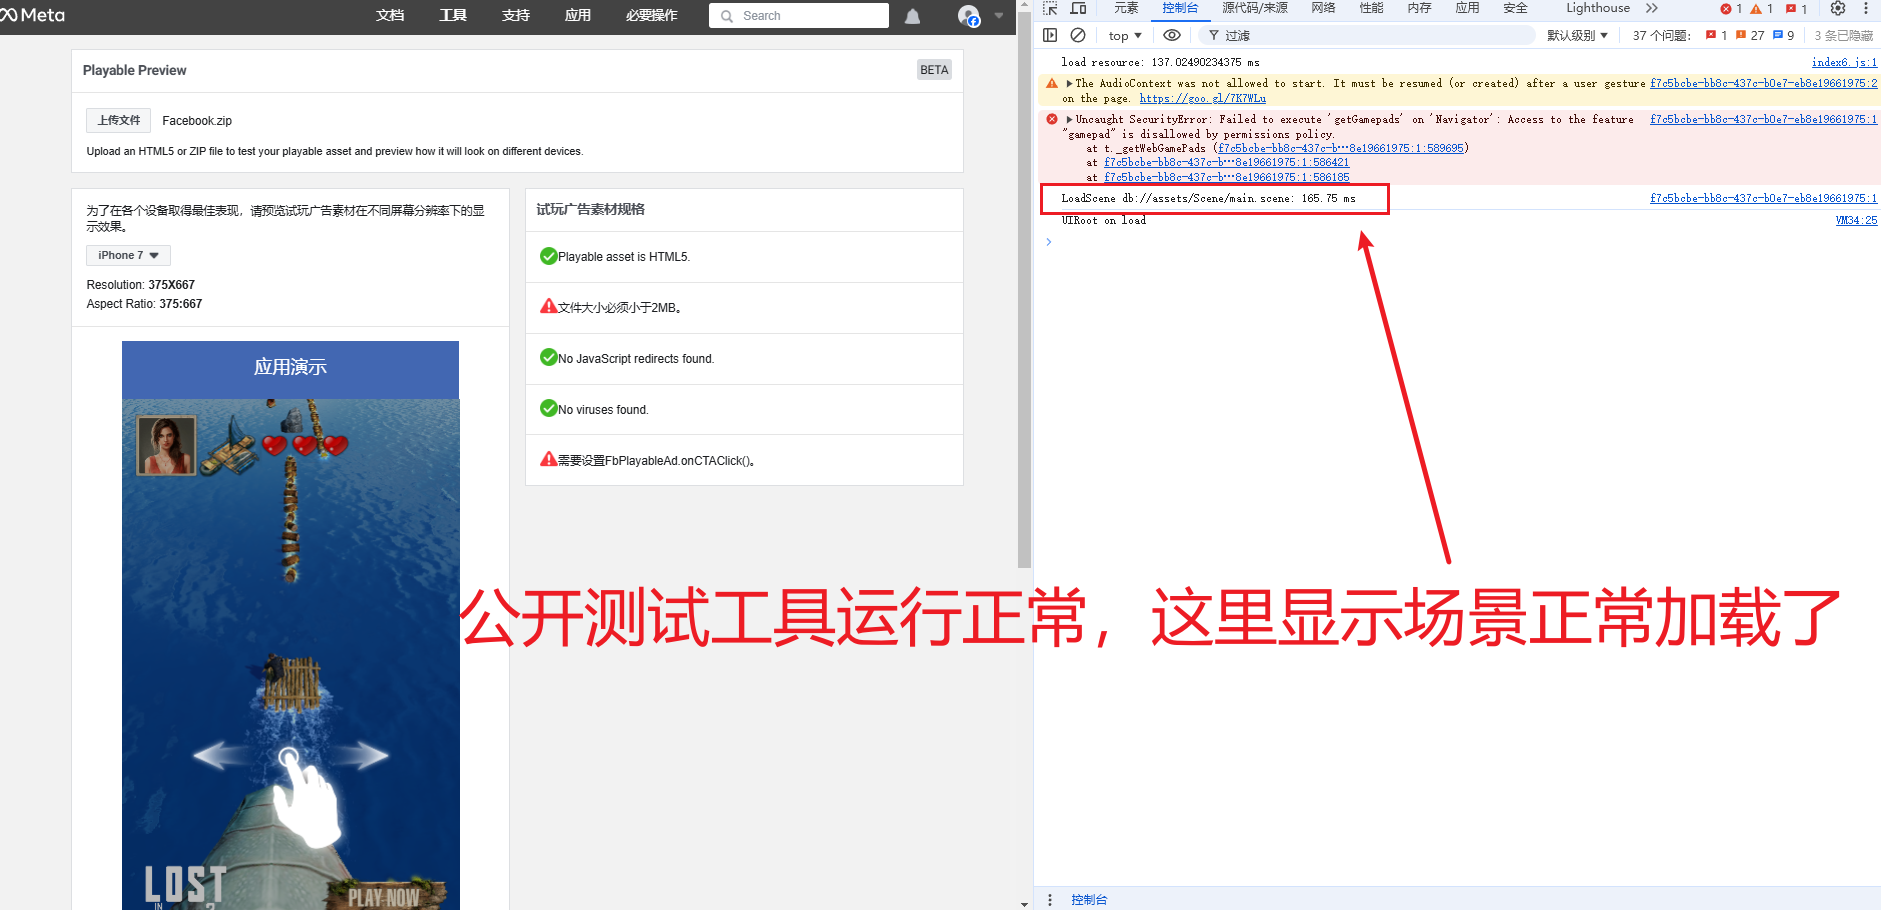
Task: Click the BETA badge
Action: pos(934,70)
